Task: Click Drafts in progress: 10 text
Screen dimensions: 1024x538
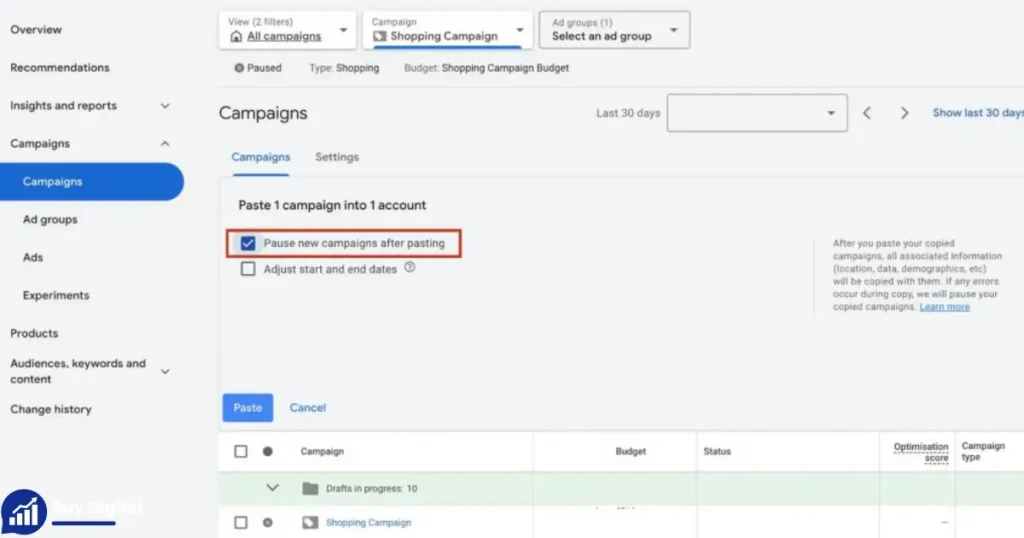Action: coord(371,488)
